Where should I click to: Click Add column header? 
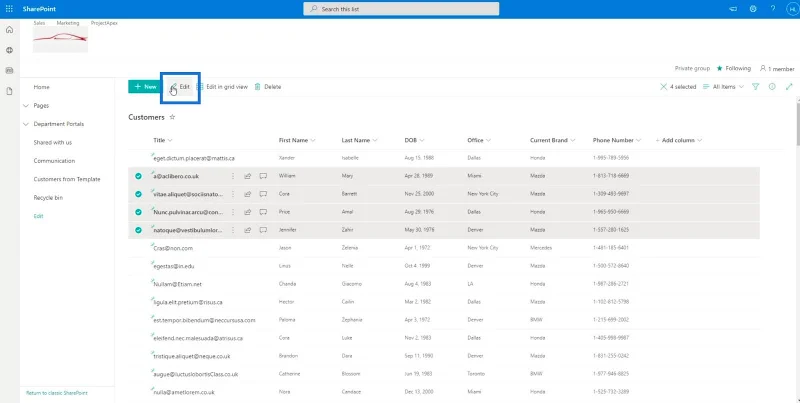[679, 140]
